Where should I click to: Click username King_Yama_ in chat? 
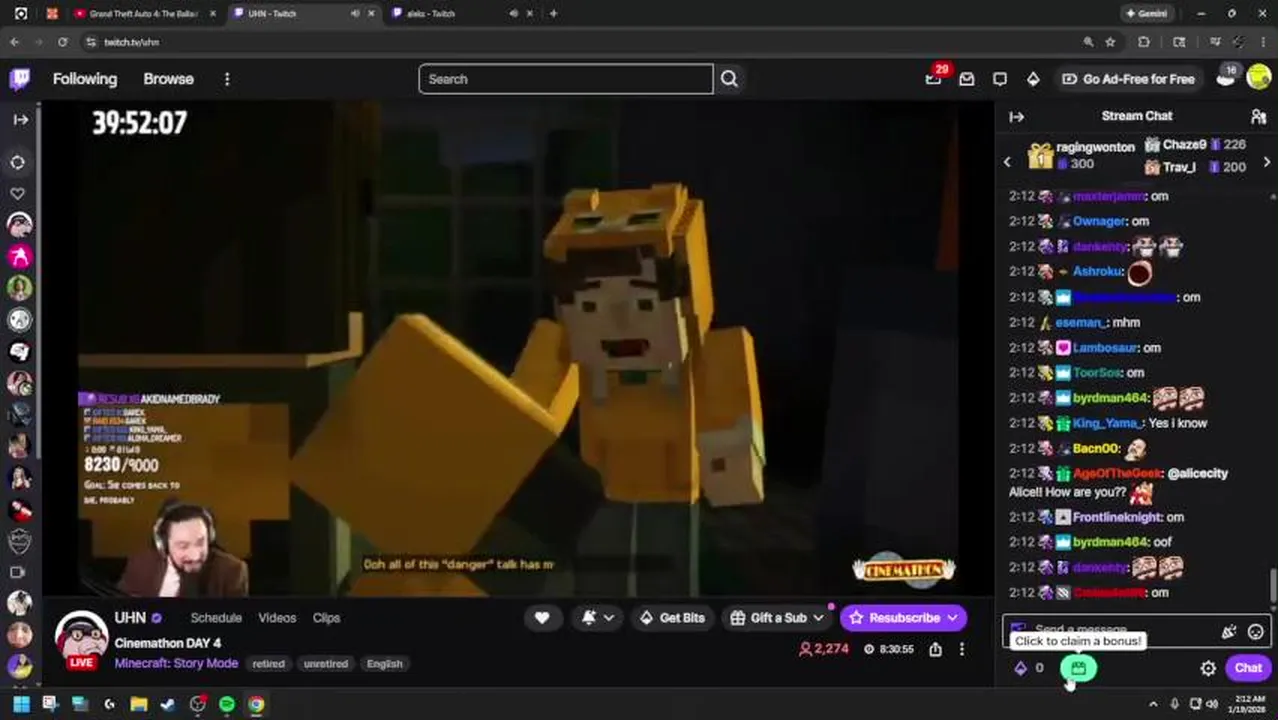point(1107,423)
